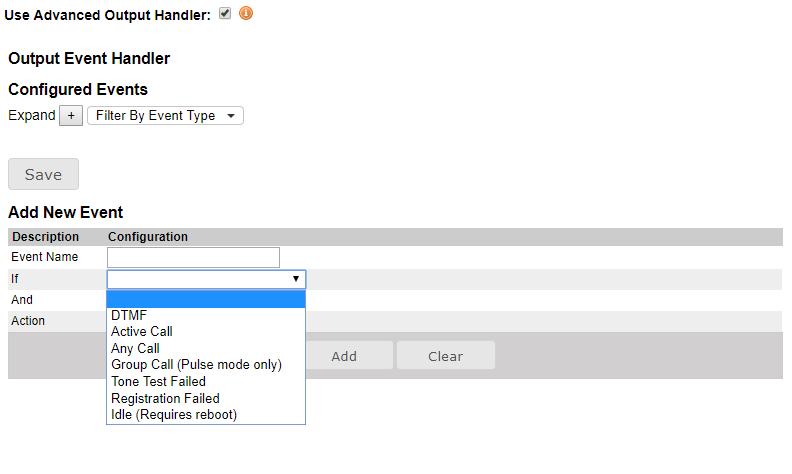Select Tone Test Failed option
792x474 pixels.
(x=158, y=382)
